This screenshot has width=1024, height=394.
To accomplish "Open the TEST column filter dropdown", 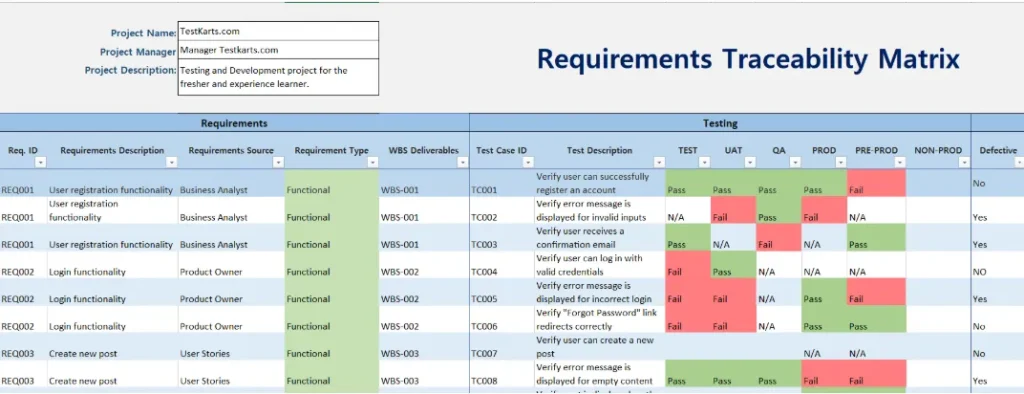I will click(x=705, y=162).
